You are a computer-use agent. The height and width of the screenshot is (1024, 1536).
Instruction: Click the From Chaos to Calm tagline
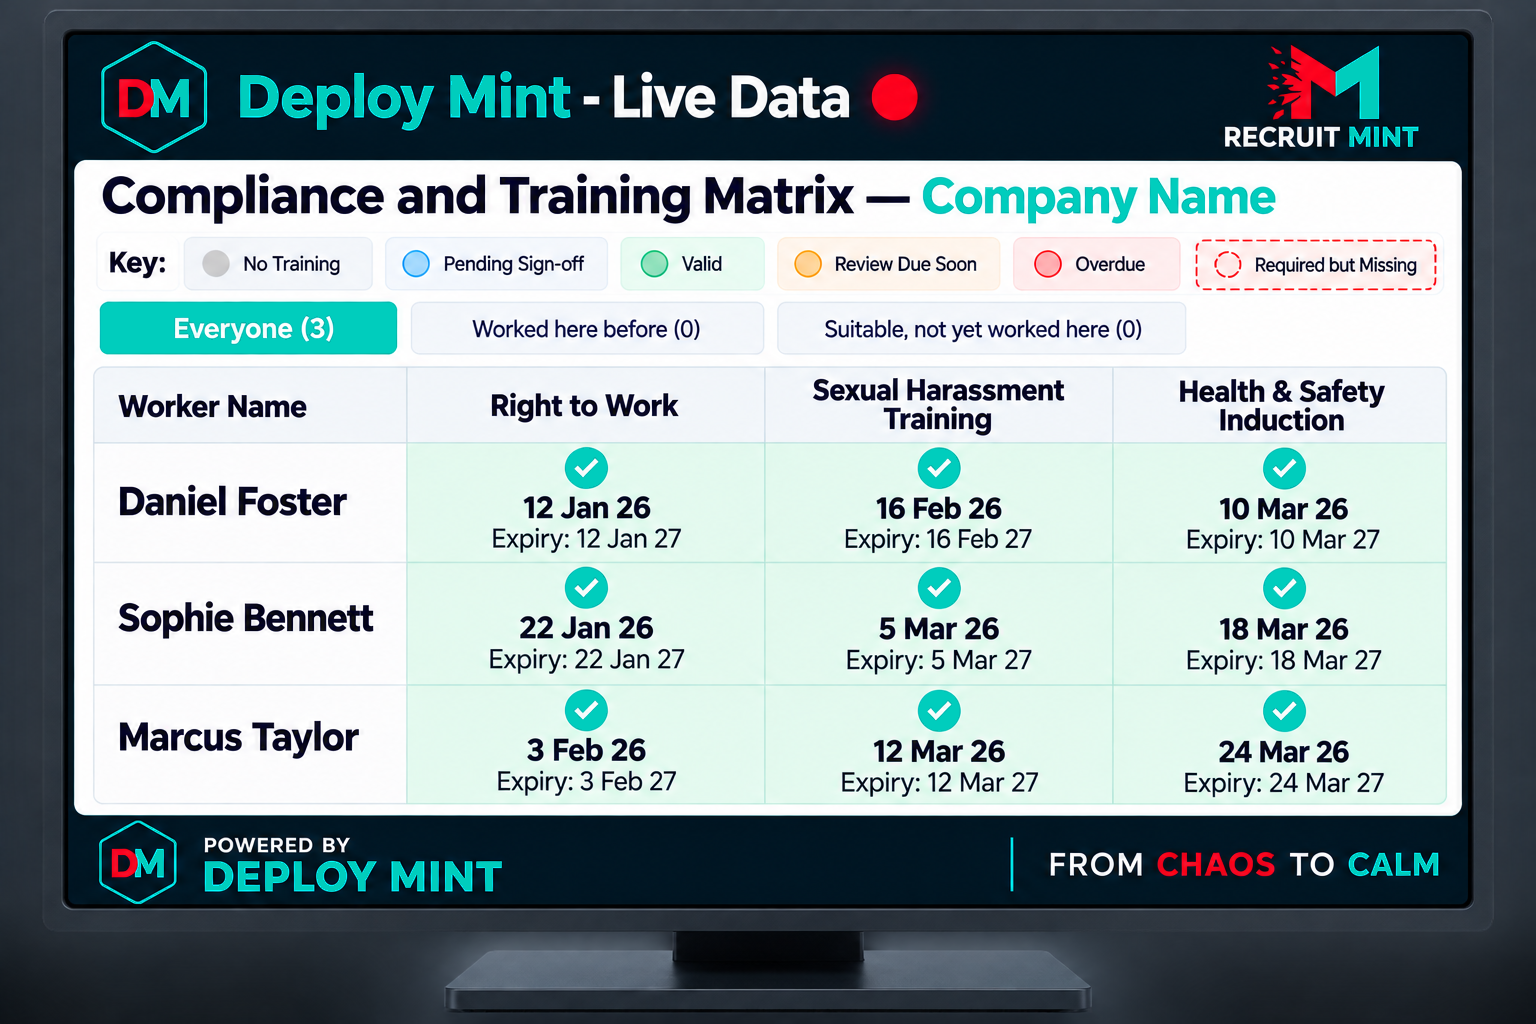(x=1244, y=864)
